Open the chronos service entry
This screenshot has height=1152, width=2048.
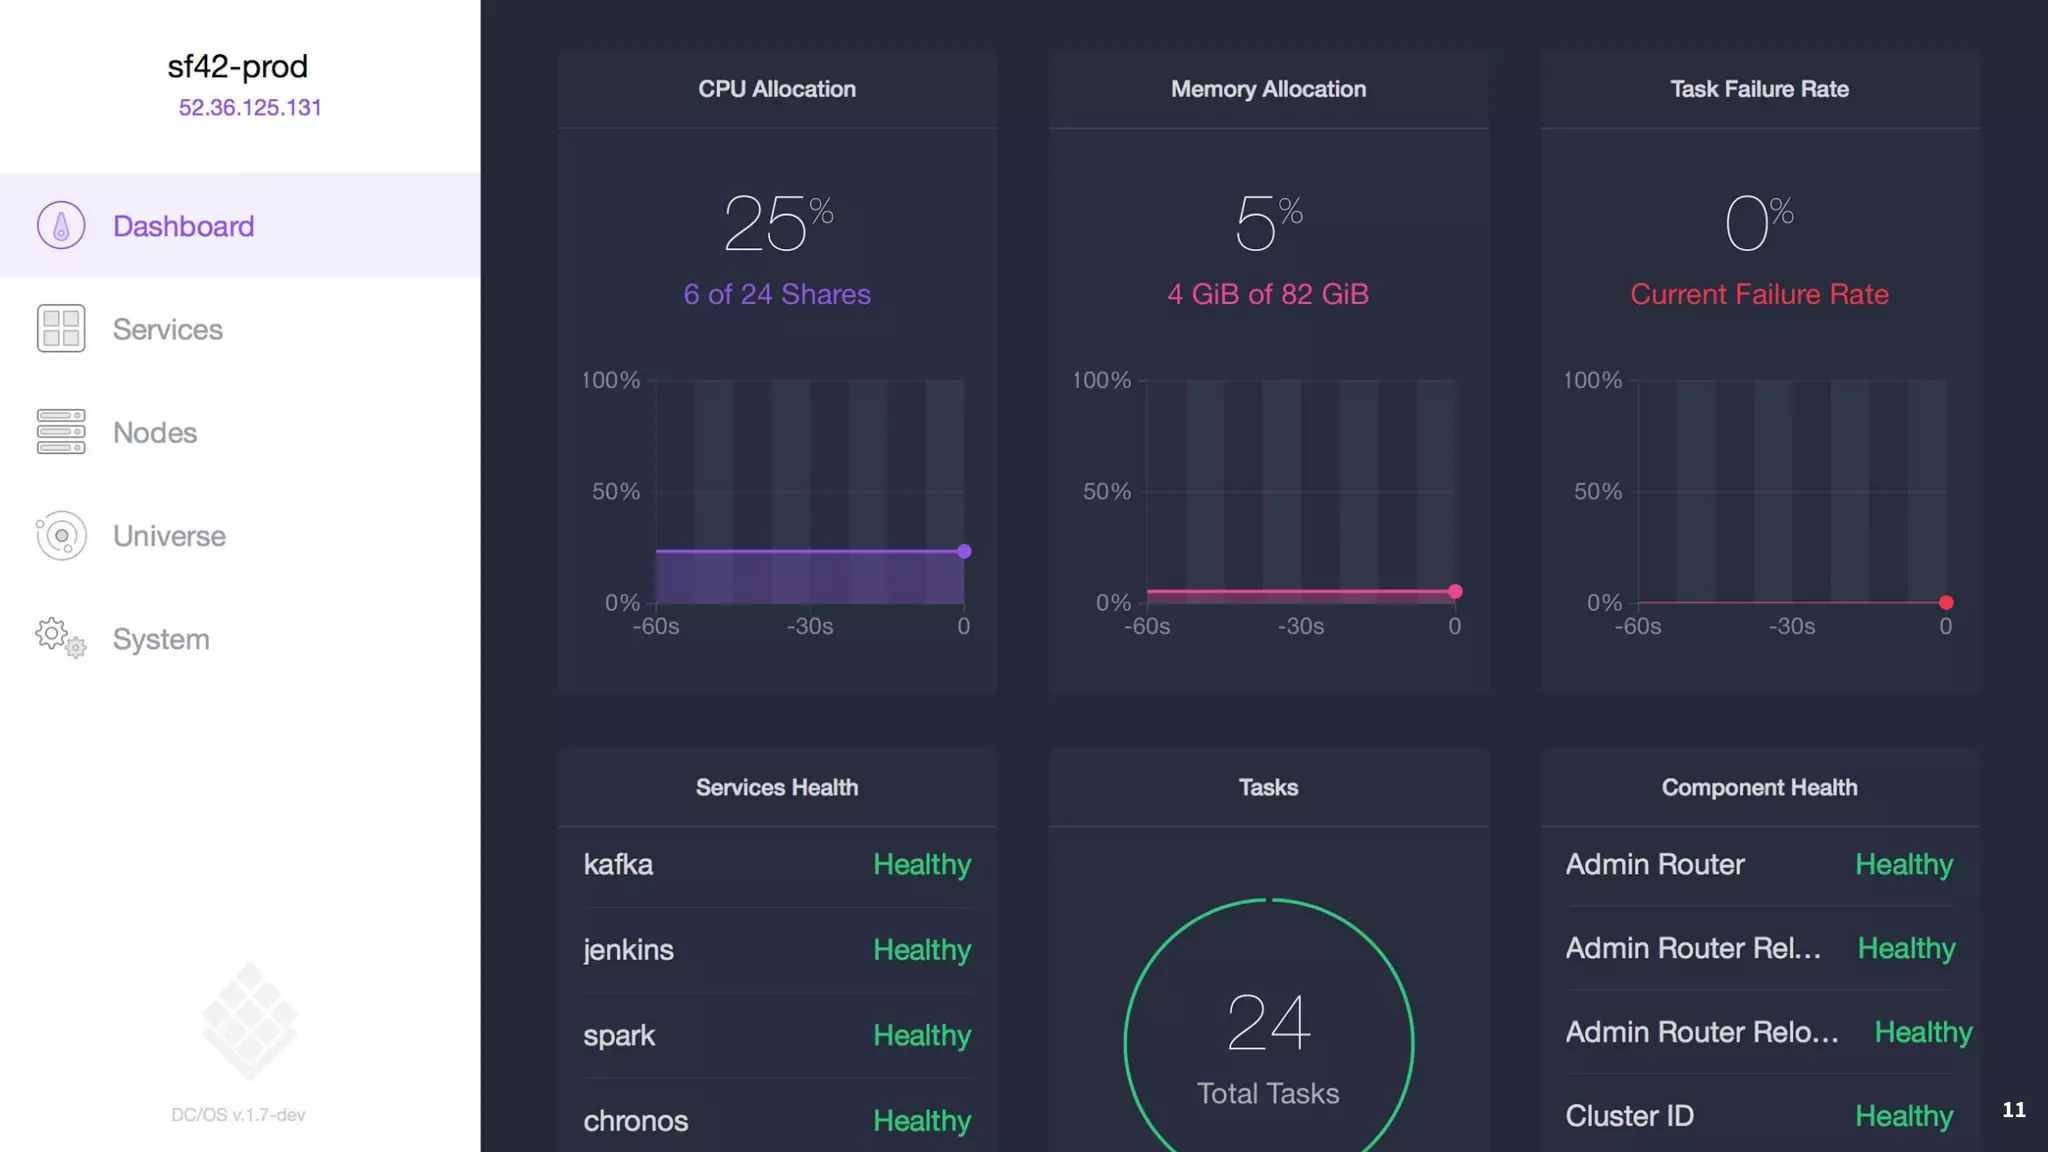click(x=635, y=1120)
